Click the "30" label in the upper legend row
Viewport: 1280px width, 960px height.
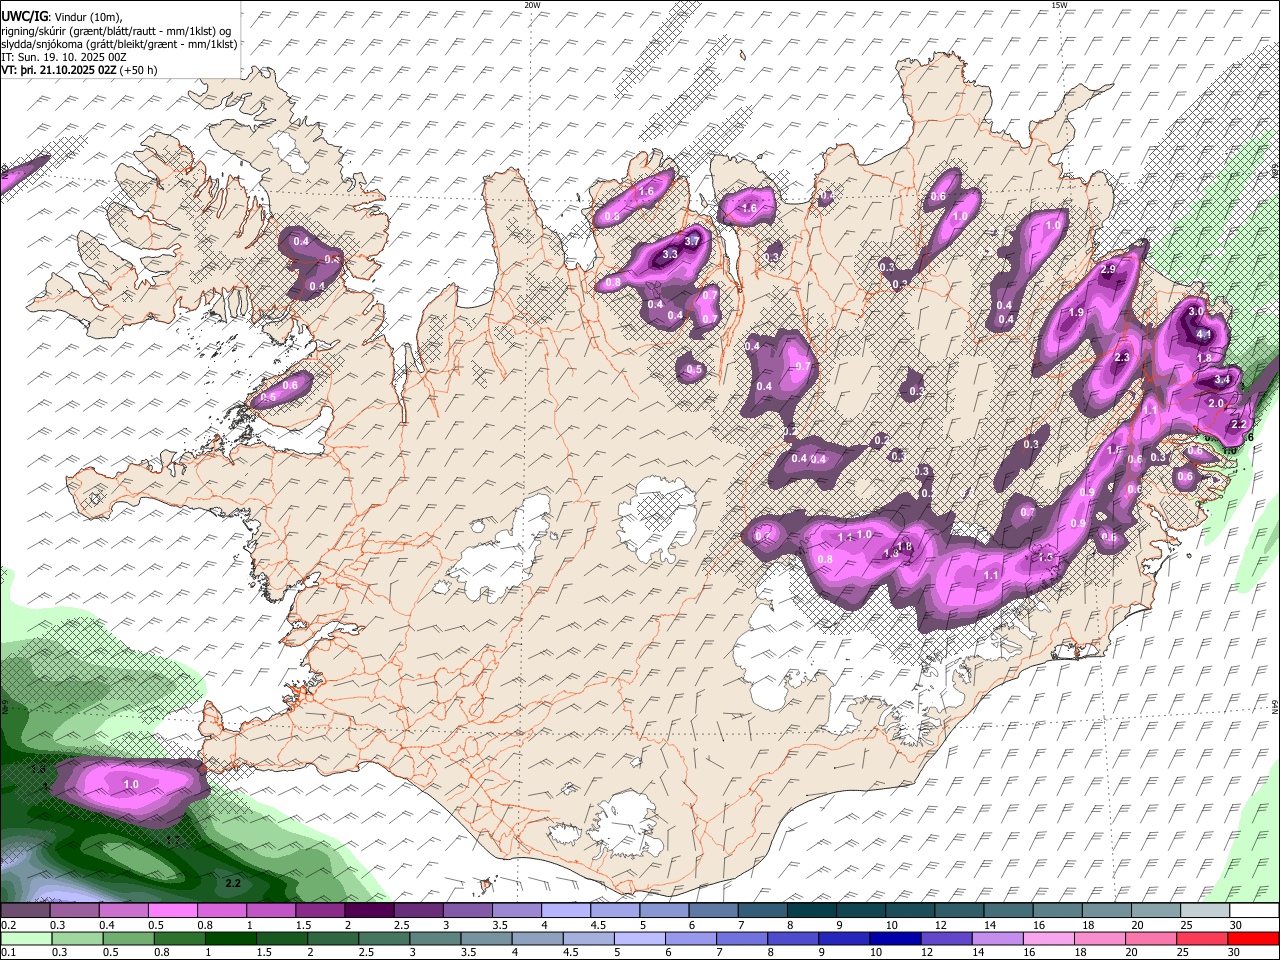click(x=1235, y=925)
